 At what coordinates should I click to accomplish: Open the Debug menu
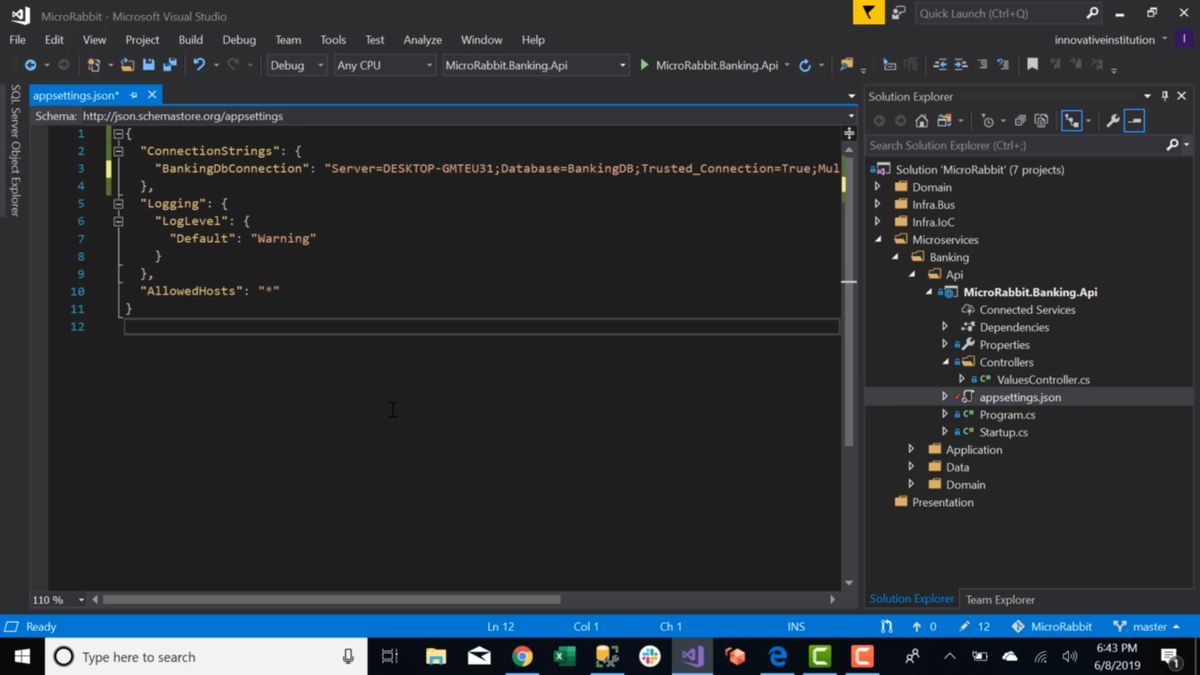coord(239,40)
